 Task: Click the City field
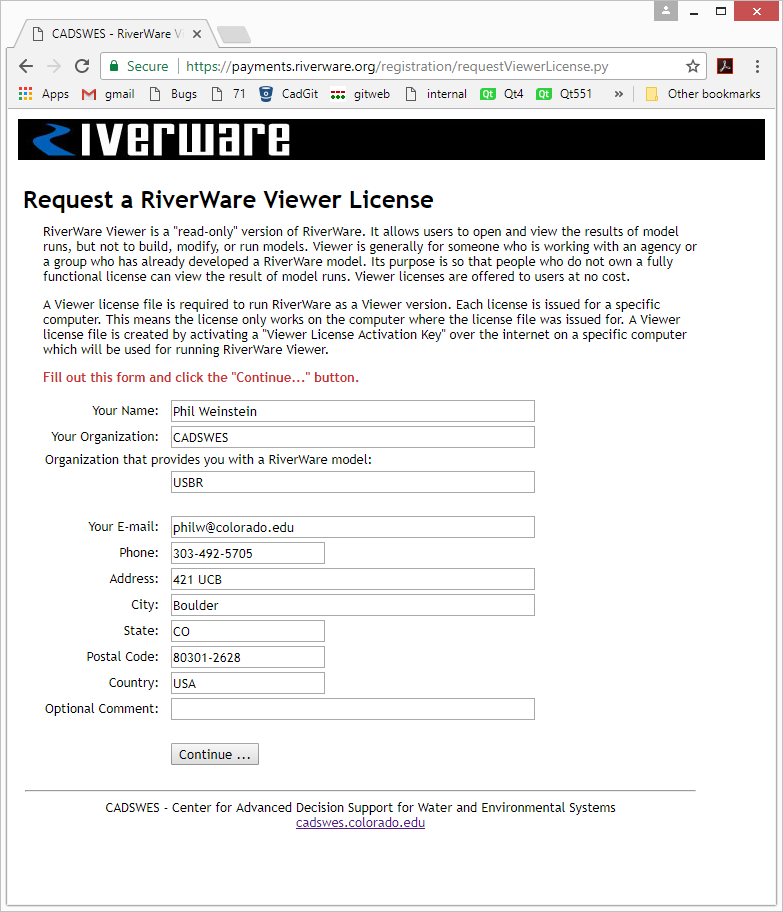pos(353,605)
